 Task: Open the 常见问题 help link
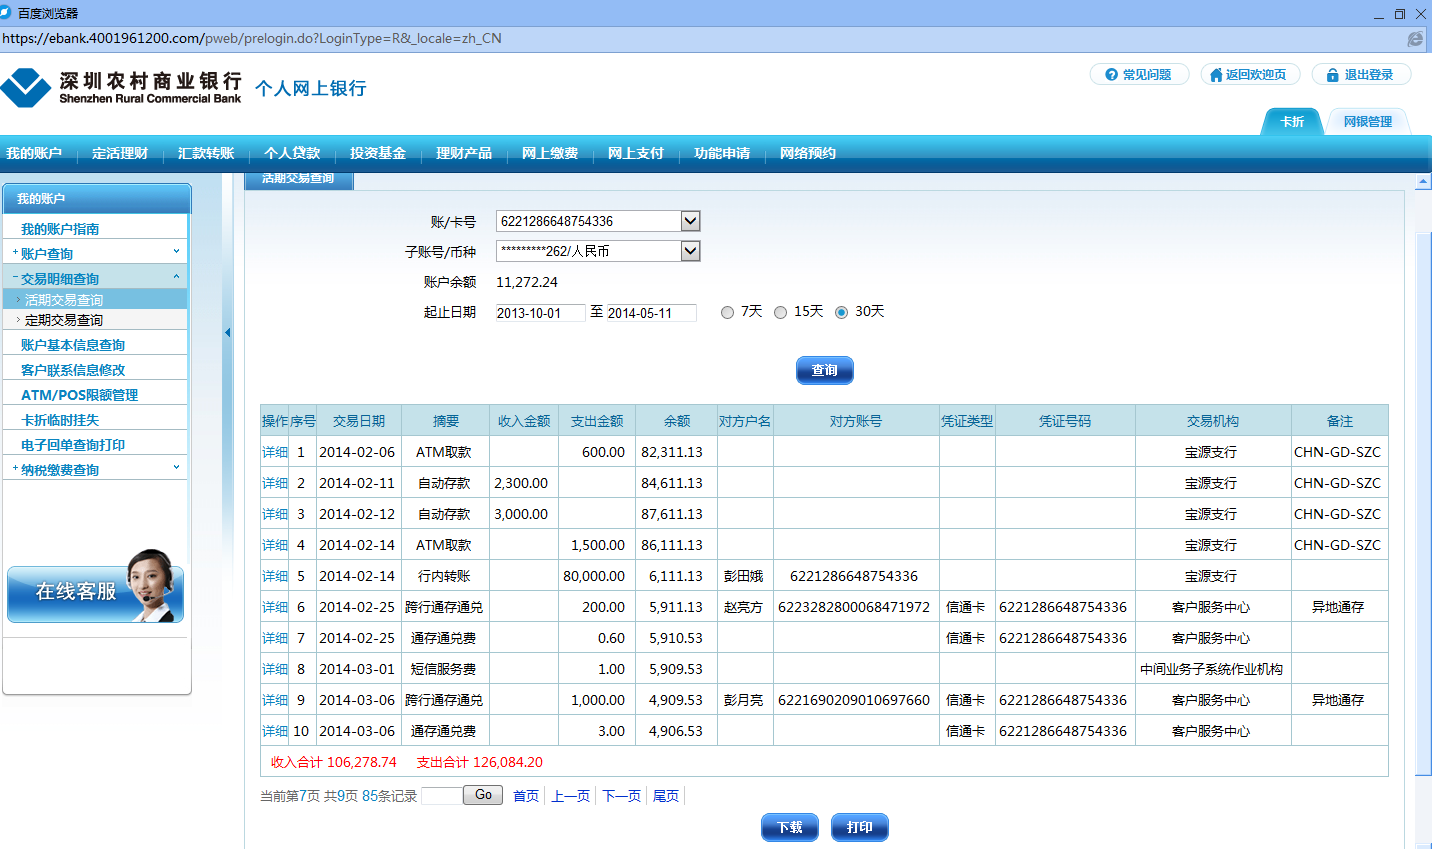(1139, 75)
